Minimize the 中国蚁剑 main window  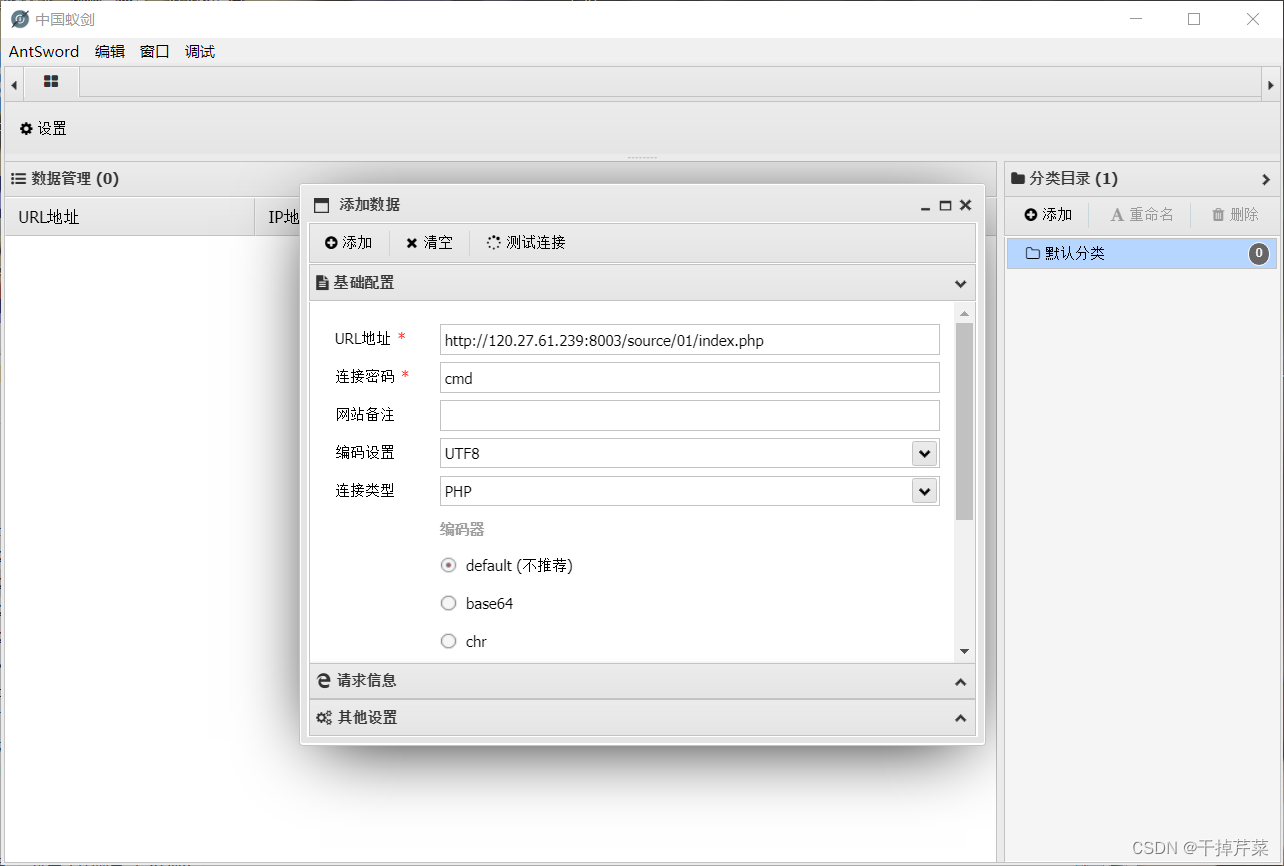pyautogui.click(x=1135, y=19)
